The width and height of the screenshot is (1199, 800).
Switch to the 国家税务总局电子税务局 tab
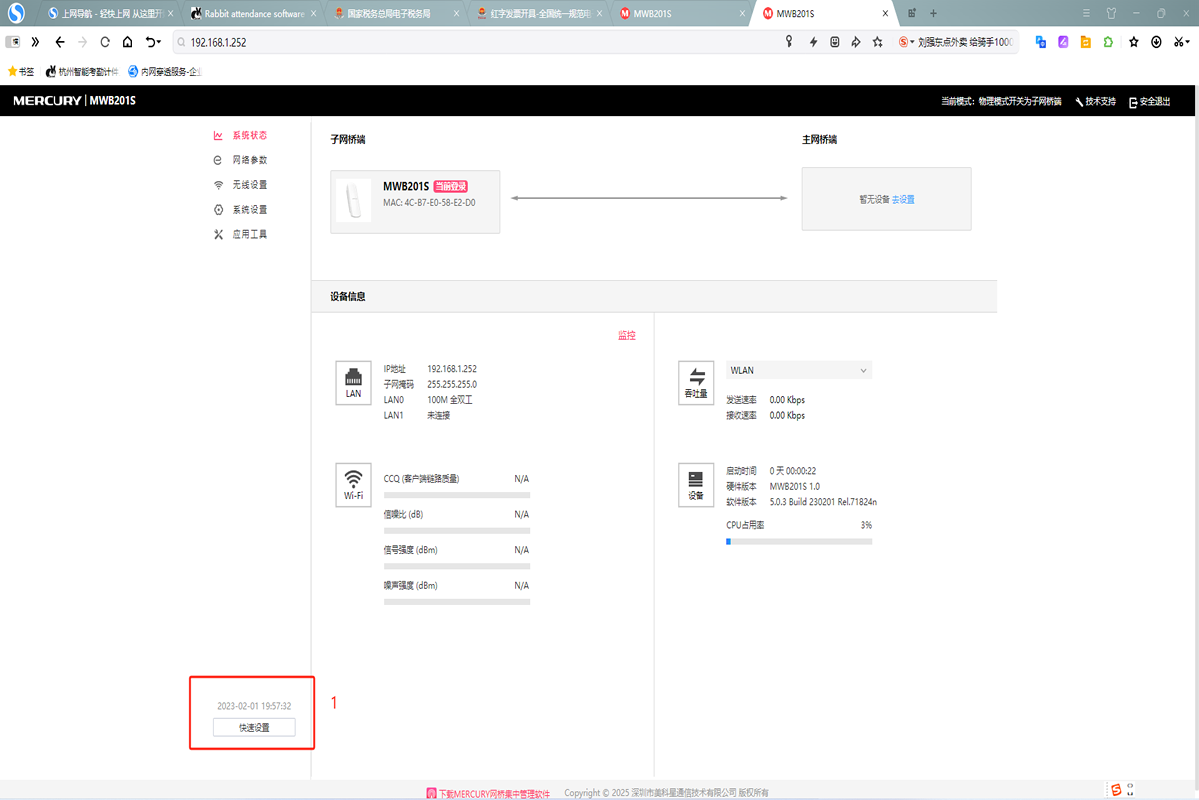pyautogui.click(x=398, y=14)
